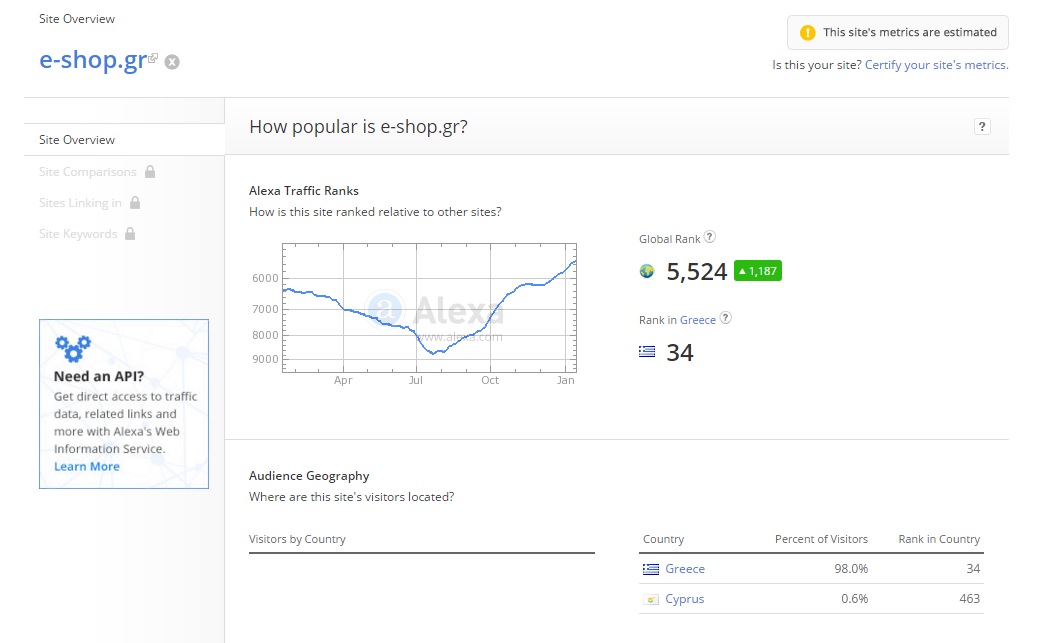1039x643 pixels.
Task: Select the Site Overview sidebar tab
Action: click(x=77, y=140)
